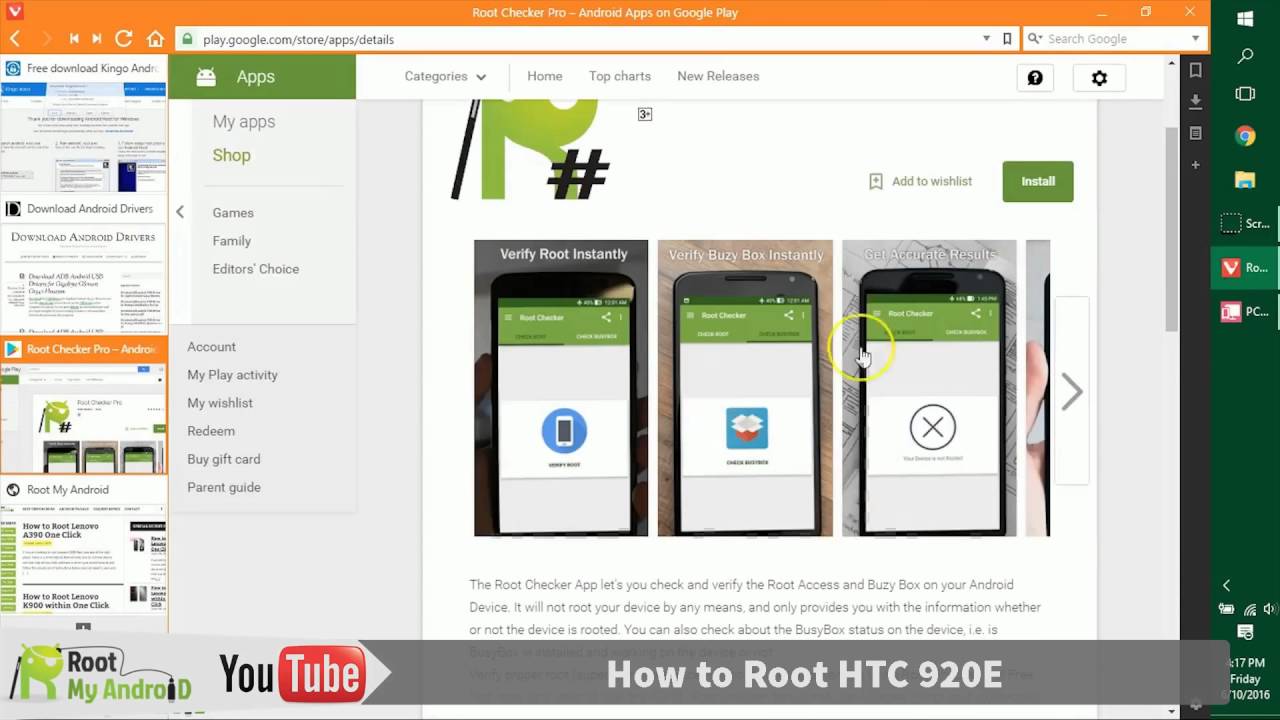Open Vivaldi downloads panel icon
This screenshot has height=720, width=1280.
click(1195, 101)
